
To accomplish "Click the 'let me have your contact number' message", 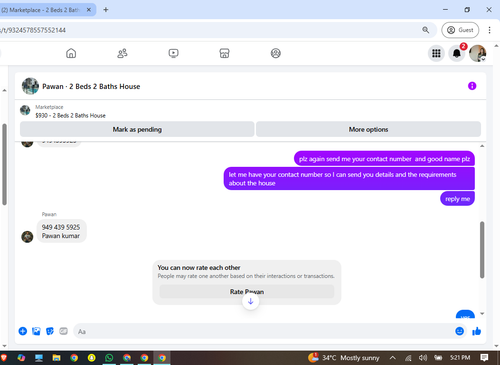I will click(x=349, y=179).
